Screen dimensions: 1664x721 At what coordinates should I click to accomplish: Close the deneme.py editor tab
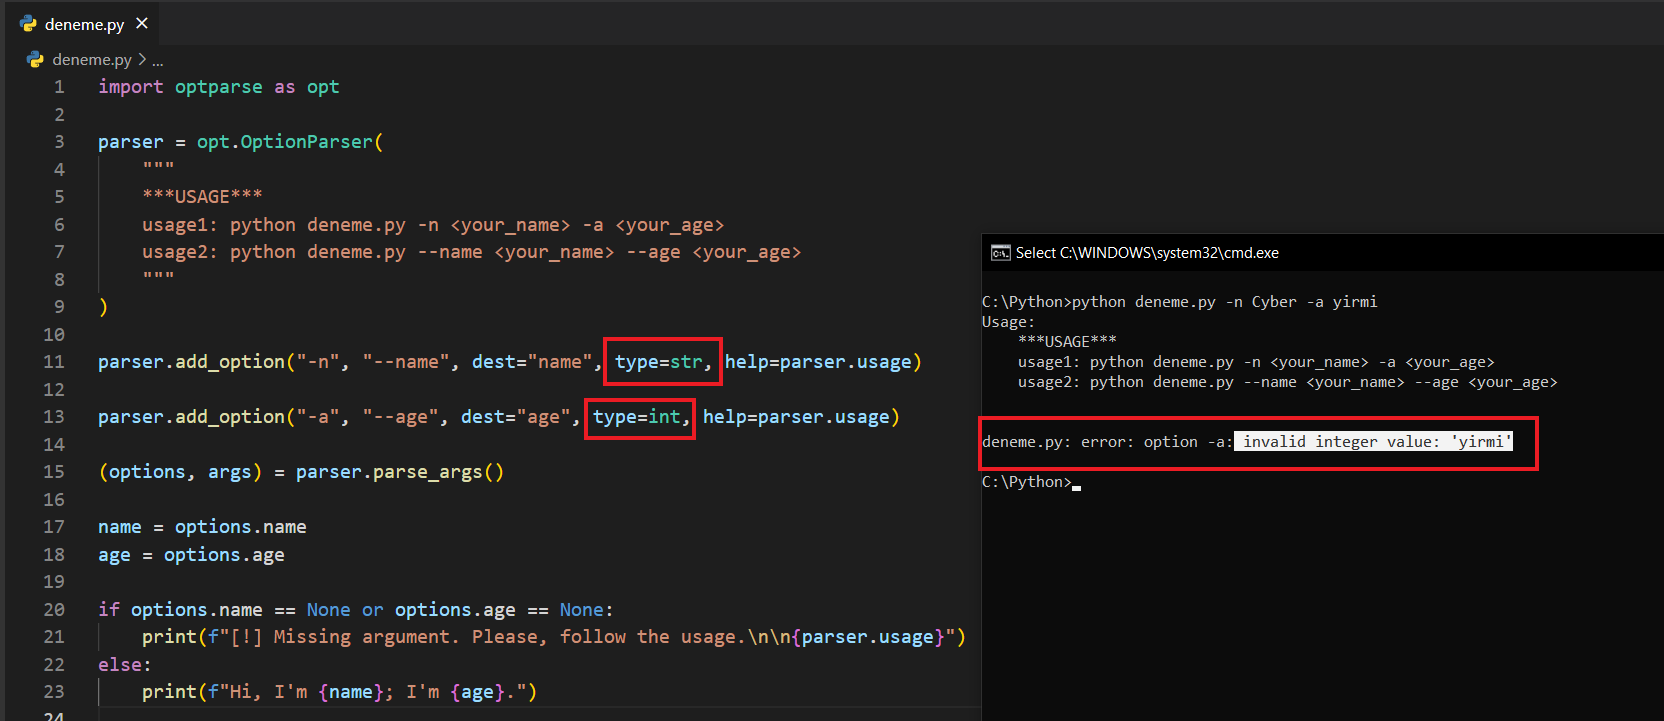point(142,23)
